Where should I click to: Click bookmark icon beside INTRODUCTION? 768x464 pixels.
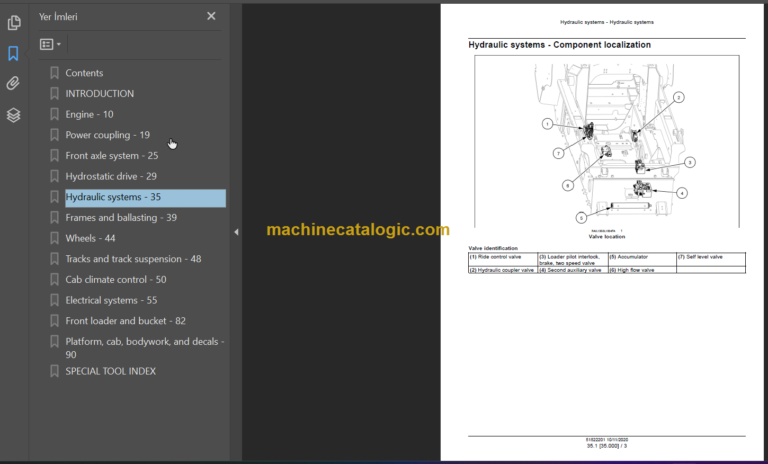point(54,94)
